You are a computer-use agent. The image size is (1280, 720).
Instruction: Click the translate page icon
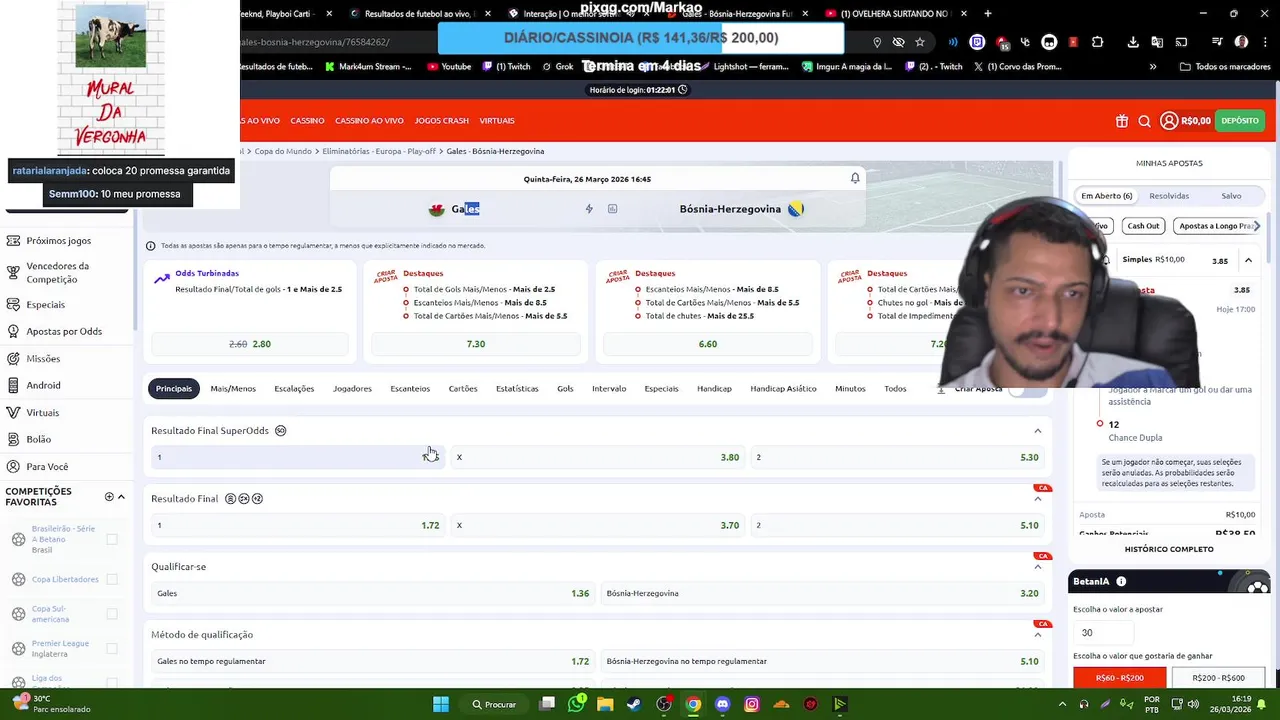(x=1157, y=42)
